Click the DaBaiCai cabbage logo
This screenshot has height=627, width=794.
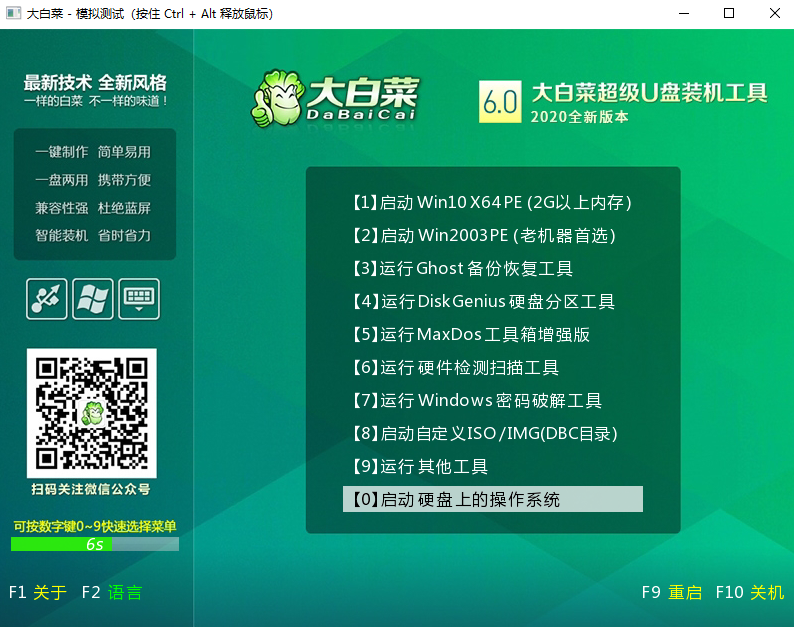click(x=334, y=98)
